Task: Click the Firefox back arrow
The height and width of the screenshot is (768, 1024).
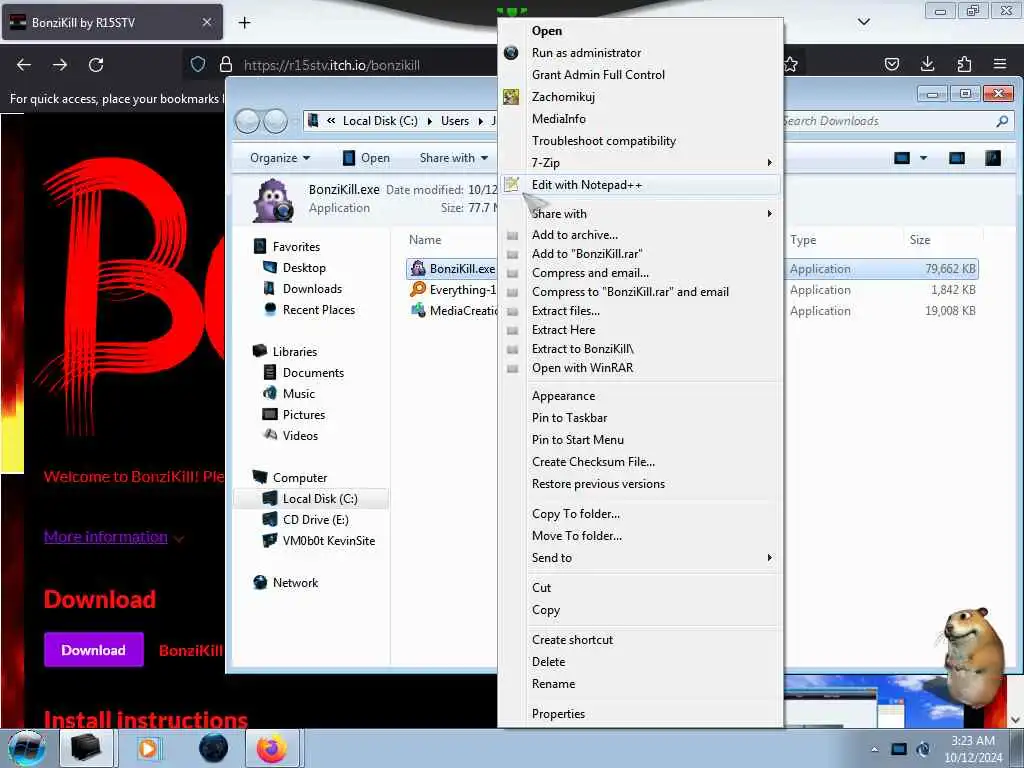Action: click(x=24, y=65)
